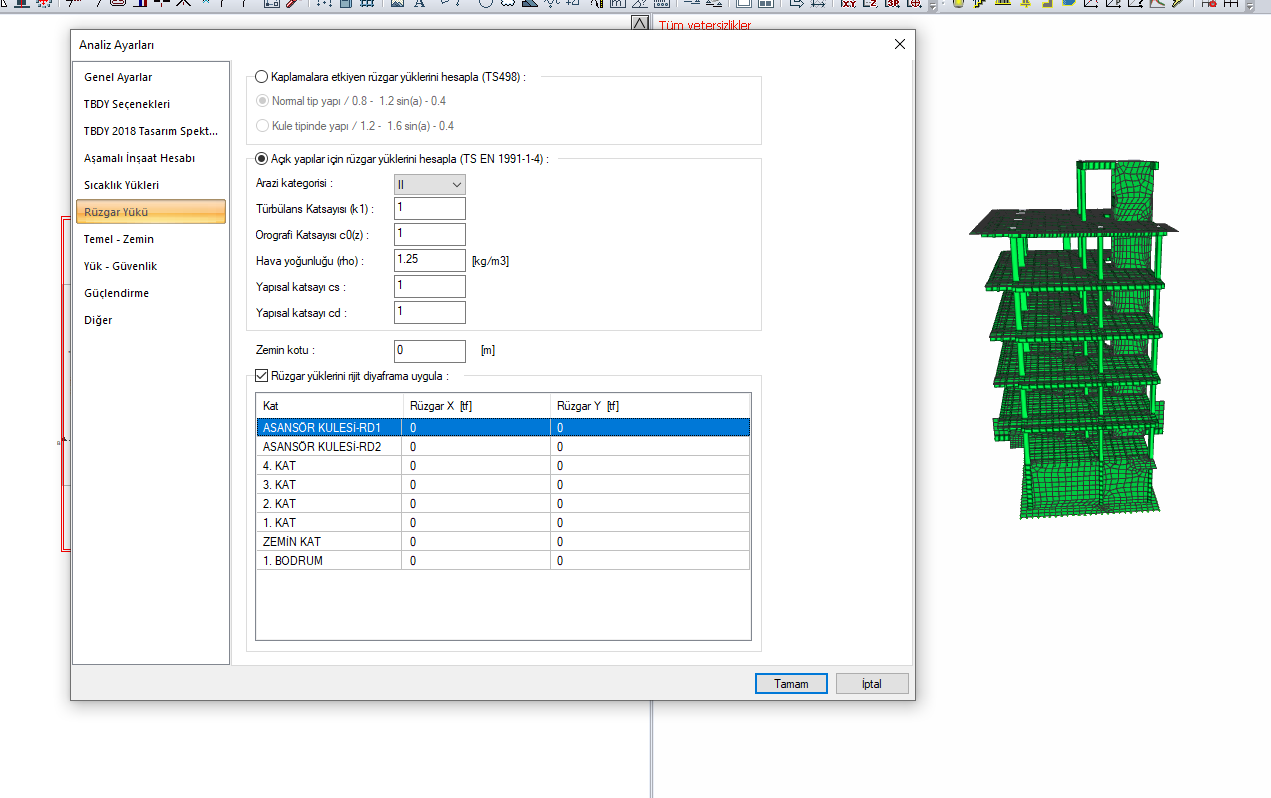
Task: Click Rüzgar X cell of ASANSÖR KULESİ-RD1
Action: click(477, 427)
